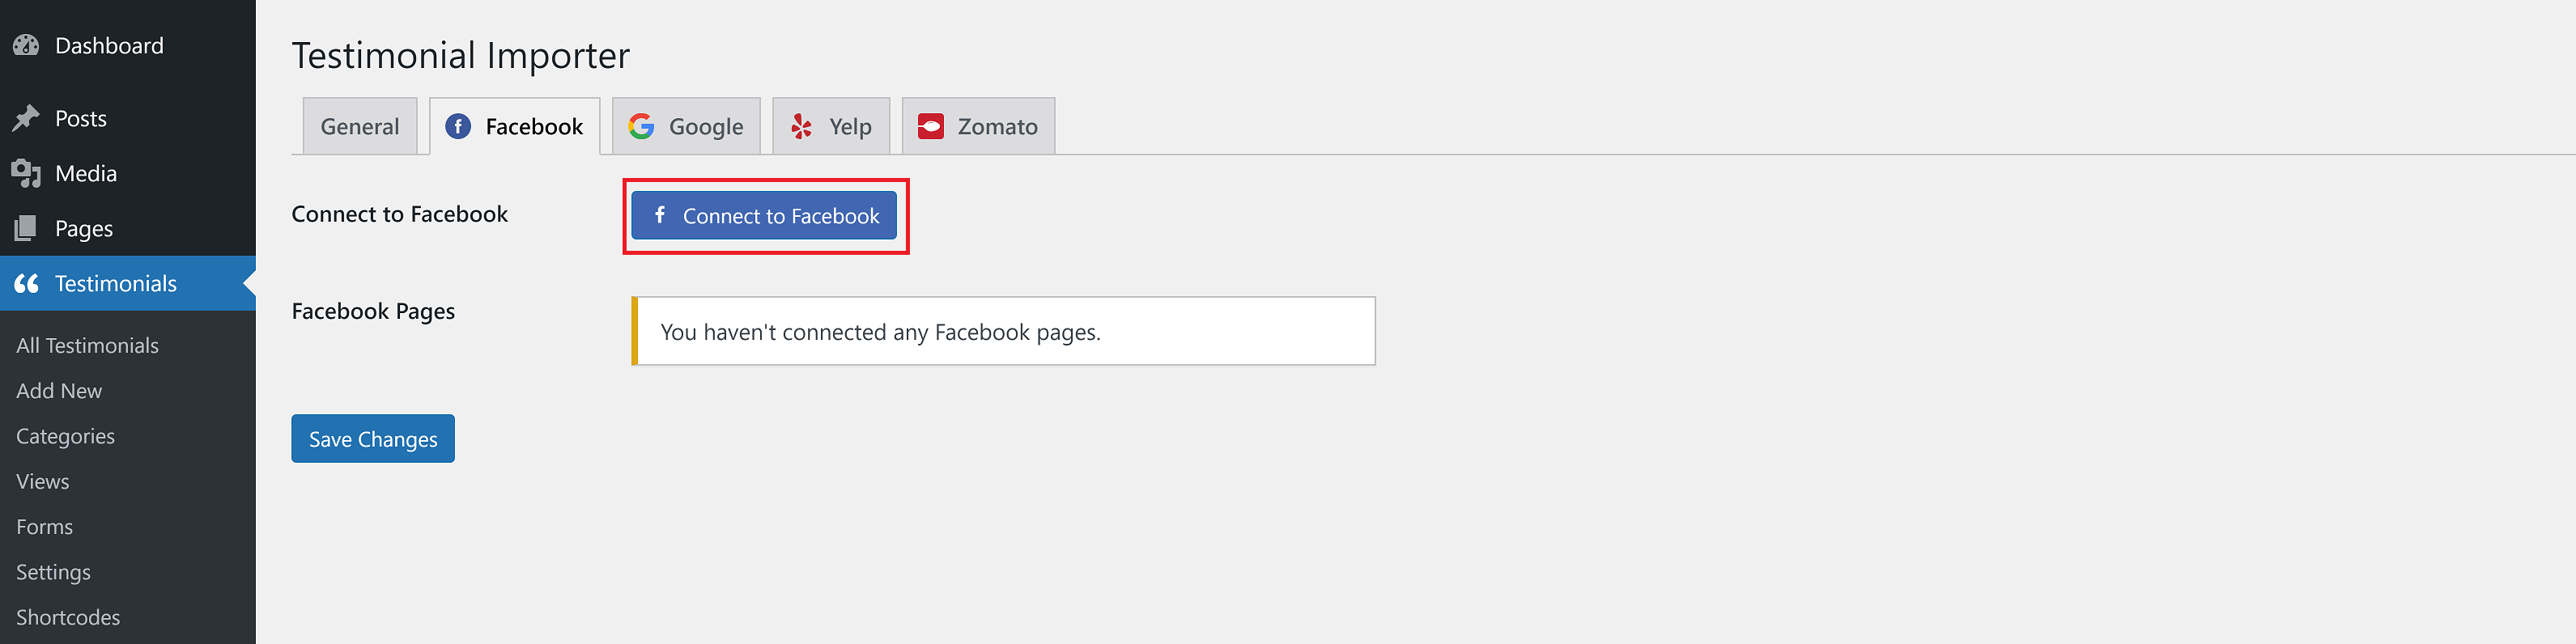Click the Dashboard gauge icon
This screenshot has height=644, width=2576.
[26, 45]
